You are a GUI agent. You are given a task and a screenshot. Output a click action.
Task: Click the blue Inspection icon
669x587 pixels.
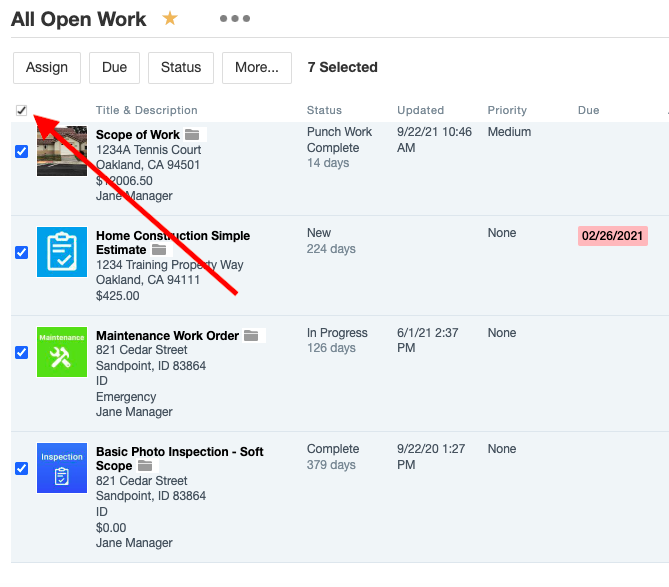[x=62, y=467]
